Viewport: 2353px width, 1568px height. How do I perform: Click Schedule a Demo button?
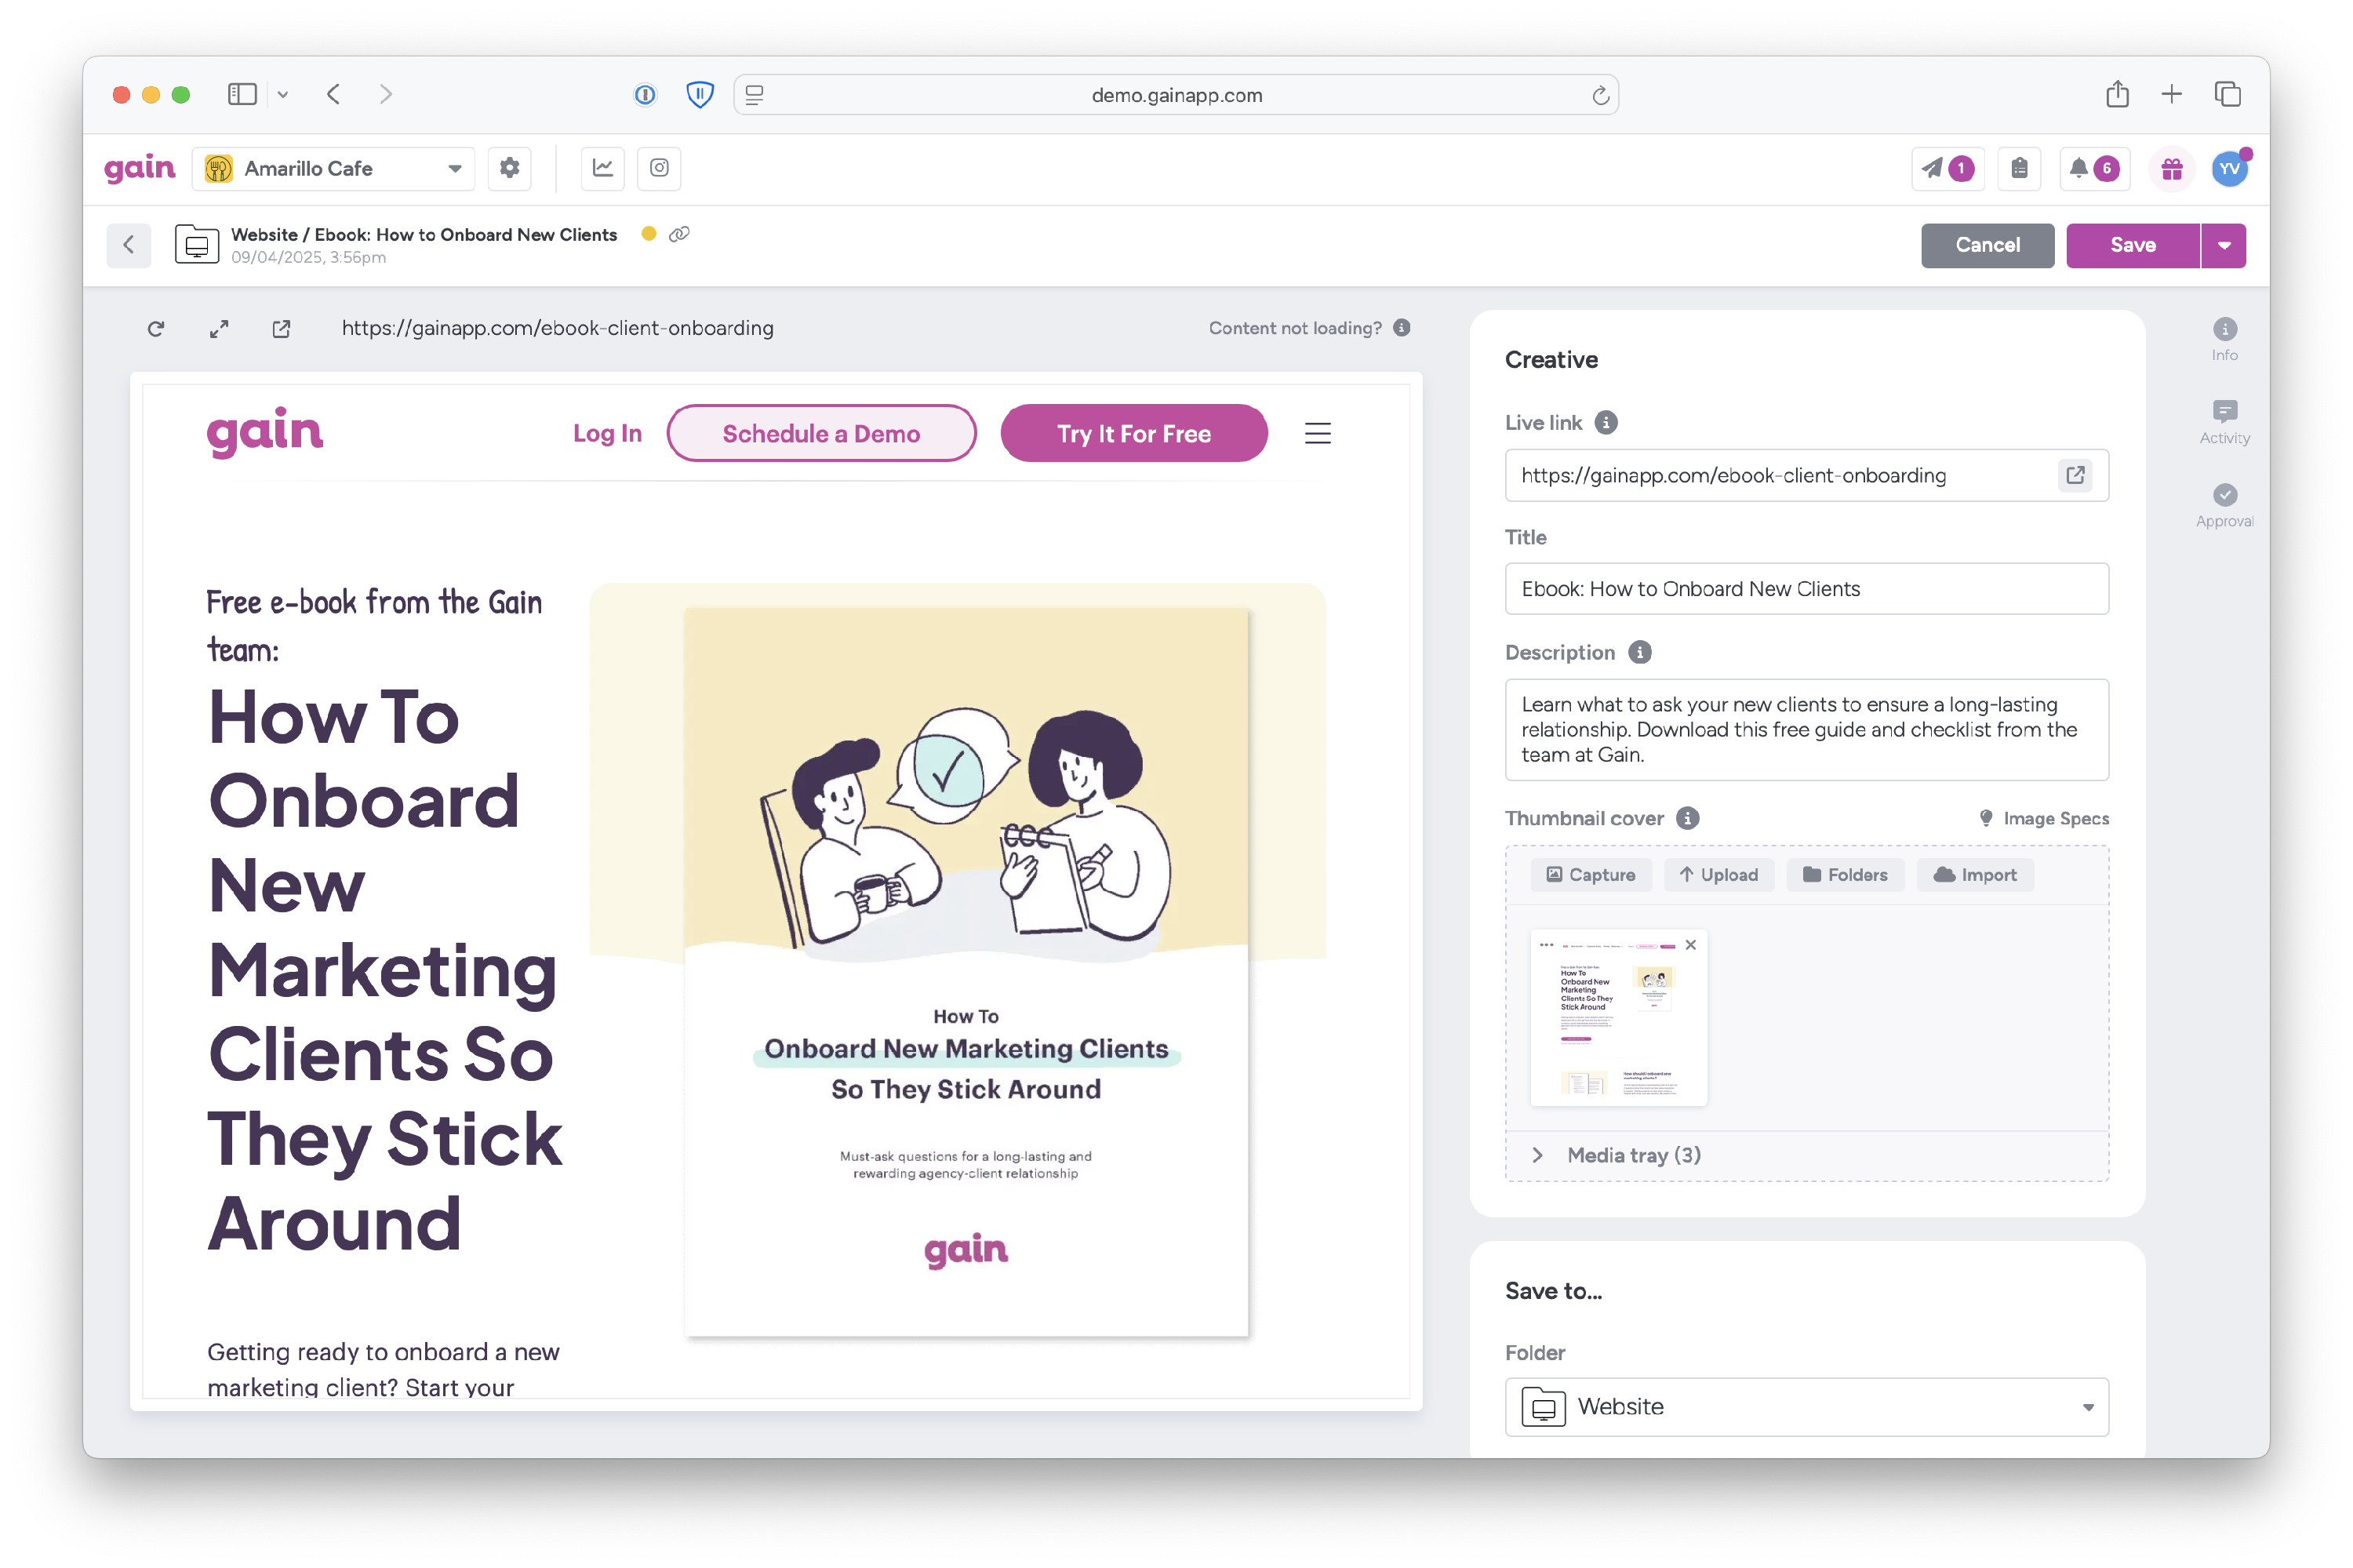click(x=821, y=433)
